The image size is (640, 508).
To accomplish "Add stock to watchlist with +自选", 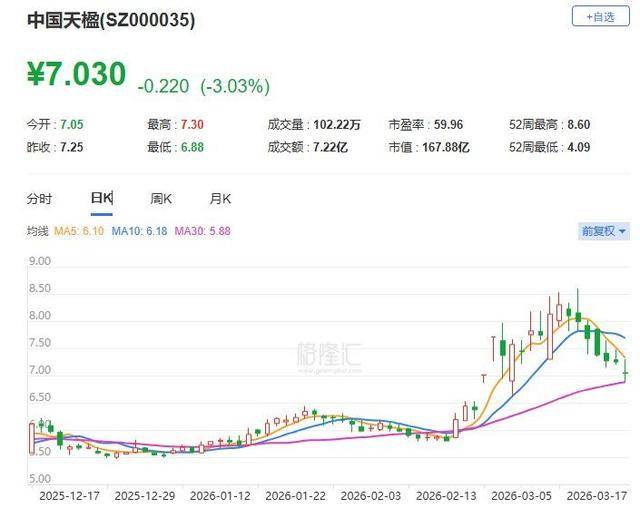I will pyautogui.click(x=600, y=17).
